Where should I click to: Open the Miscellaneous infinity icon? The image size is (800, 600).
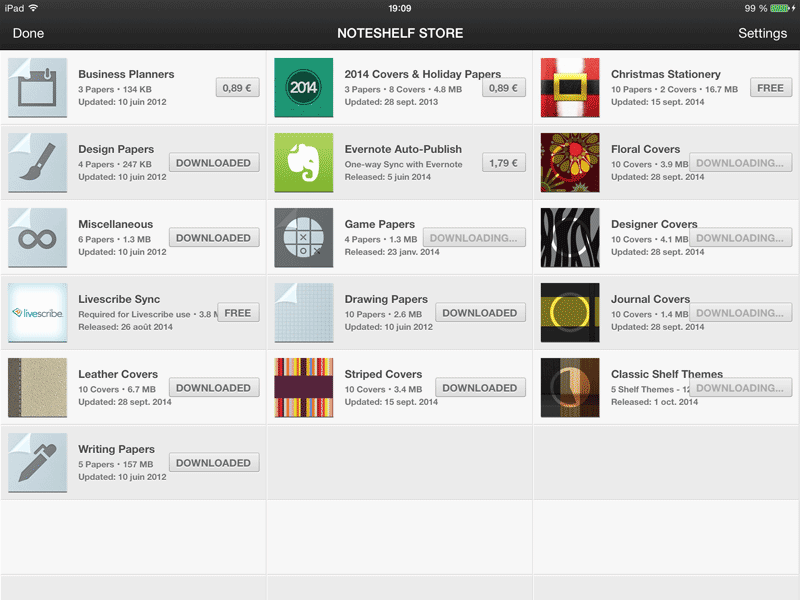click(37, 238)
